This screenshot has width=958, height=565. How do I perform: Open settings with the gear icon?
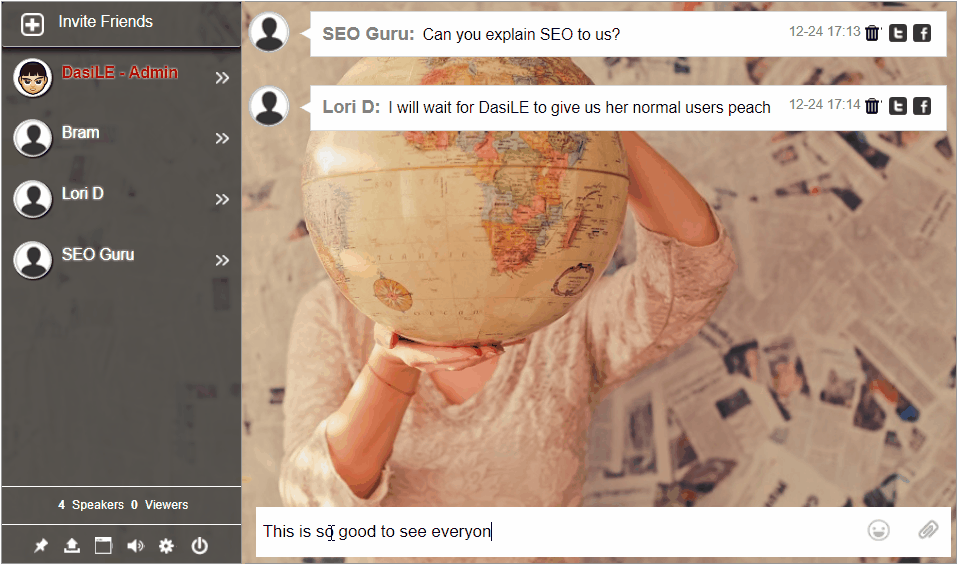tap(166, 545)
